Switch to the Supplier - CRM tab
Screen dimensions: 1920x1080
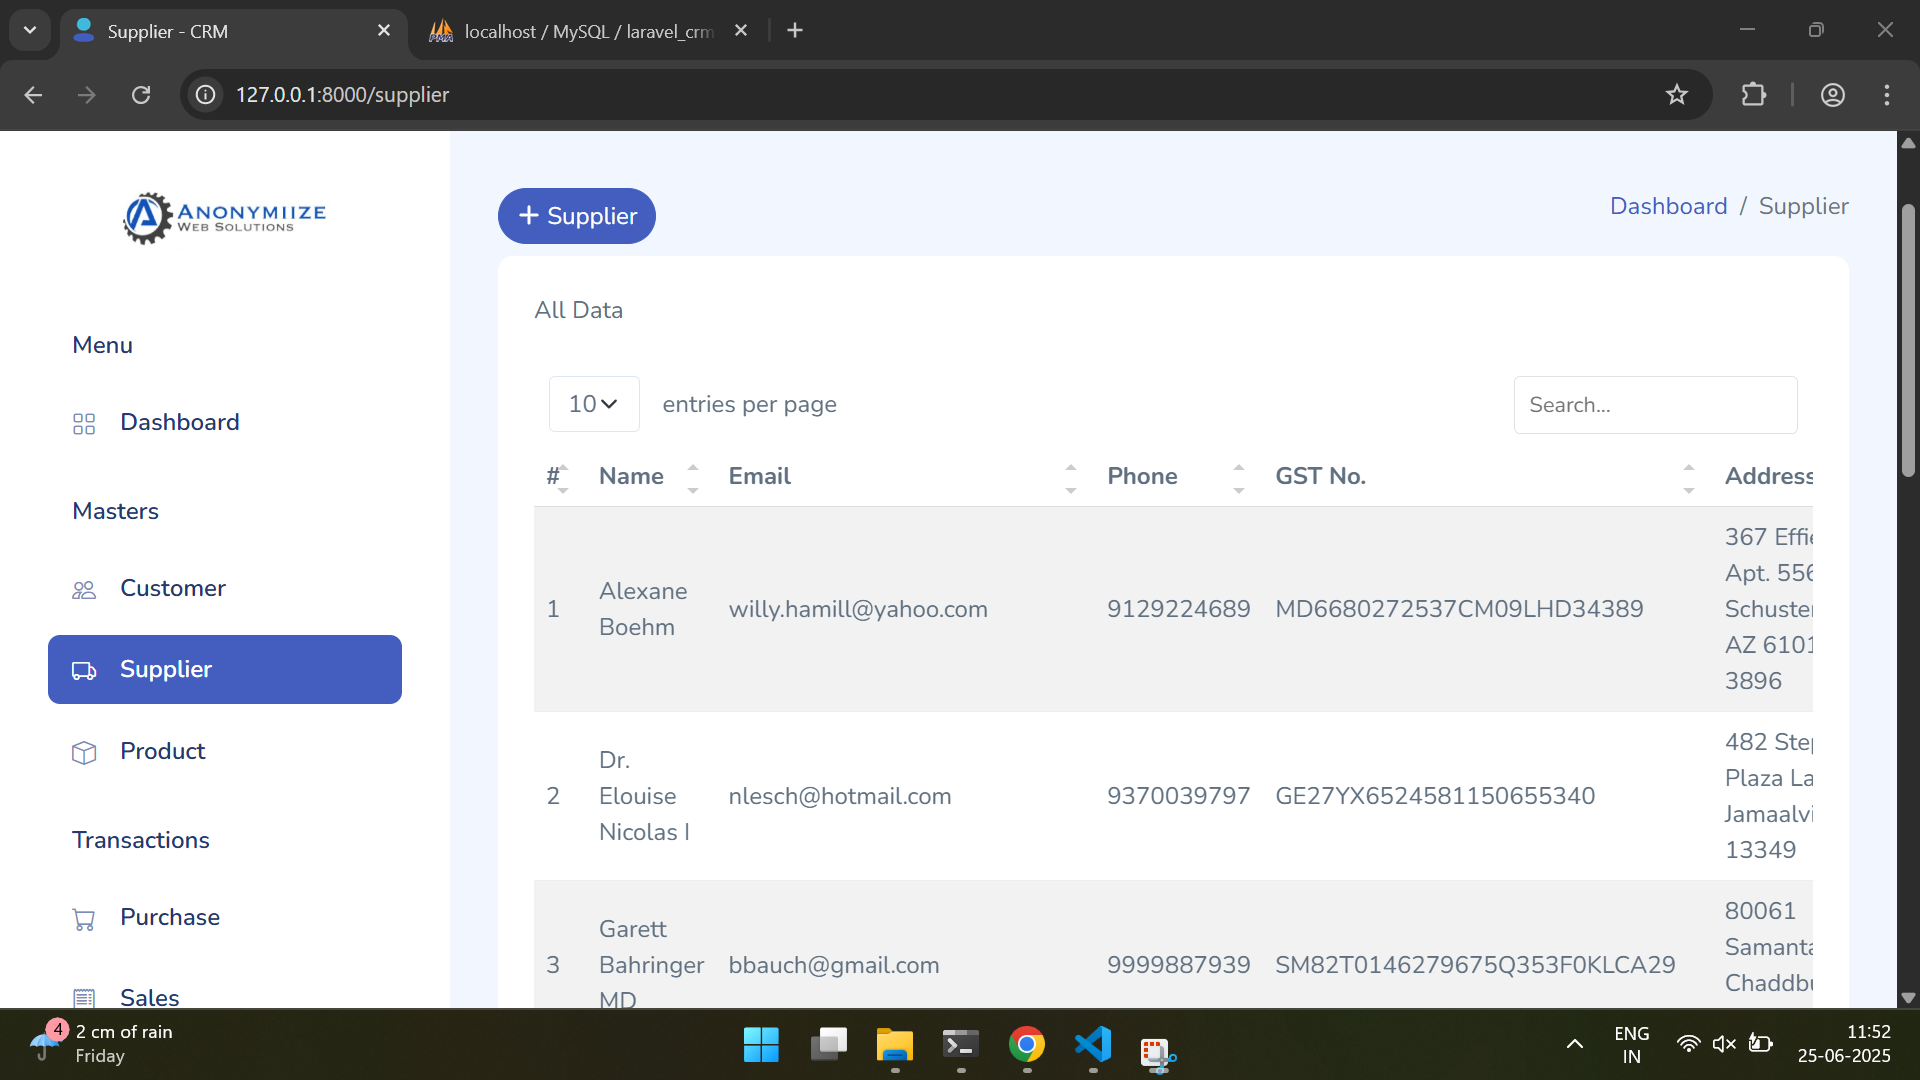[235, 31]
